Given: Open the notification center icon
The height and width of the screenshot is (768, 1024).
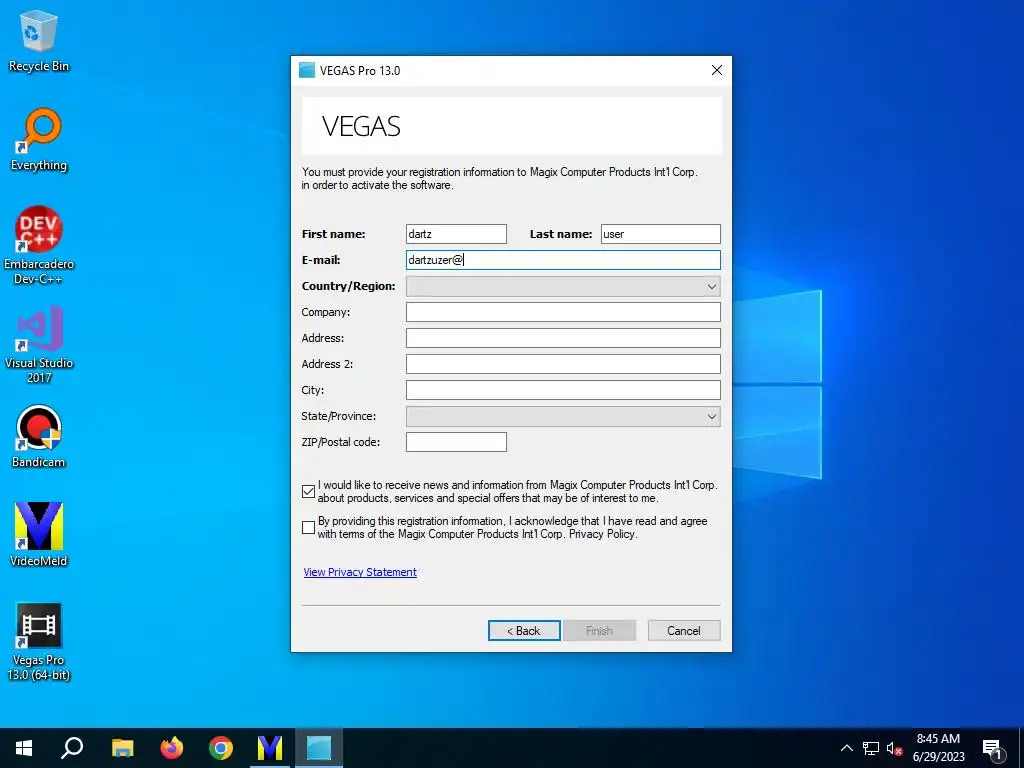Looking at the screenshot, I should pyautogui.click(x=992, y=748).
